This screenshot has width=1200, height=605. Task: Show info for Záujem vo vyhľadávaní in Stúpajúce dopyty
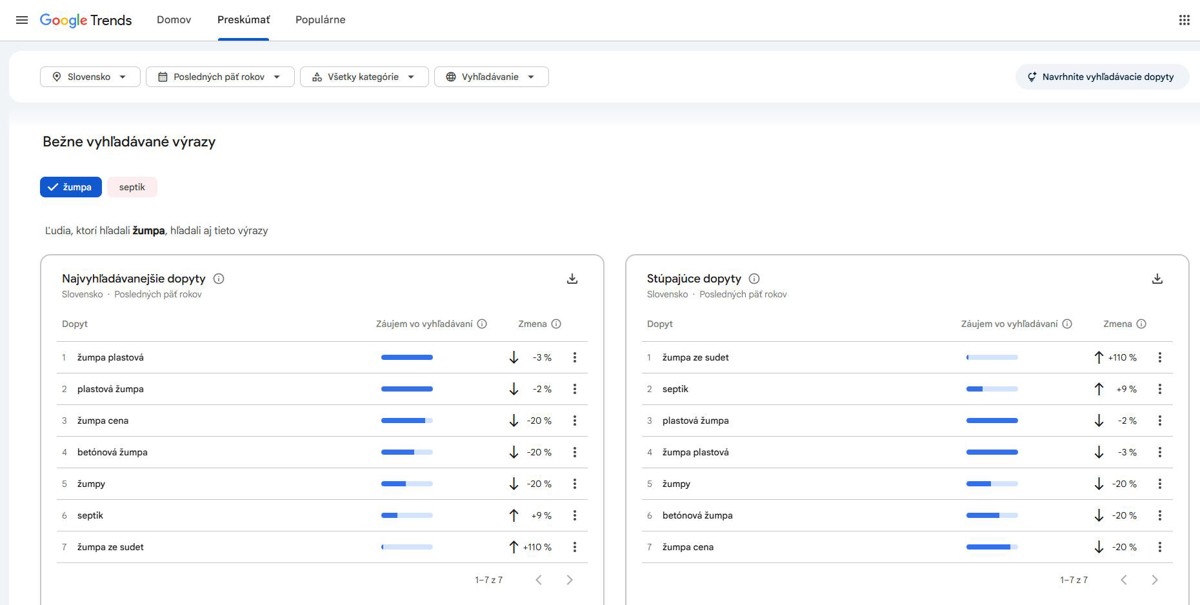click(x=1067, y=324)
